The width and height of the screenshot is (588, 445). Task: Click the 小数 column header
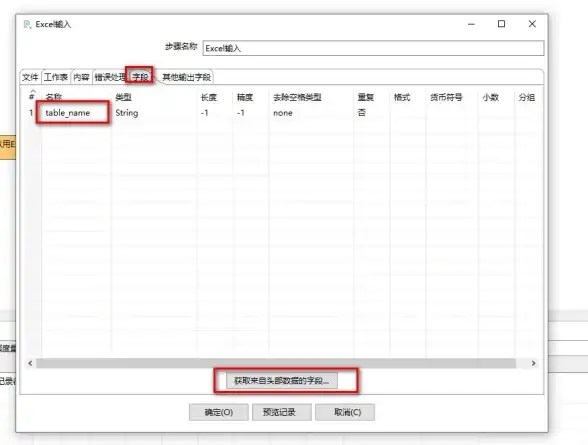tap(490, 97)
